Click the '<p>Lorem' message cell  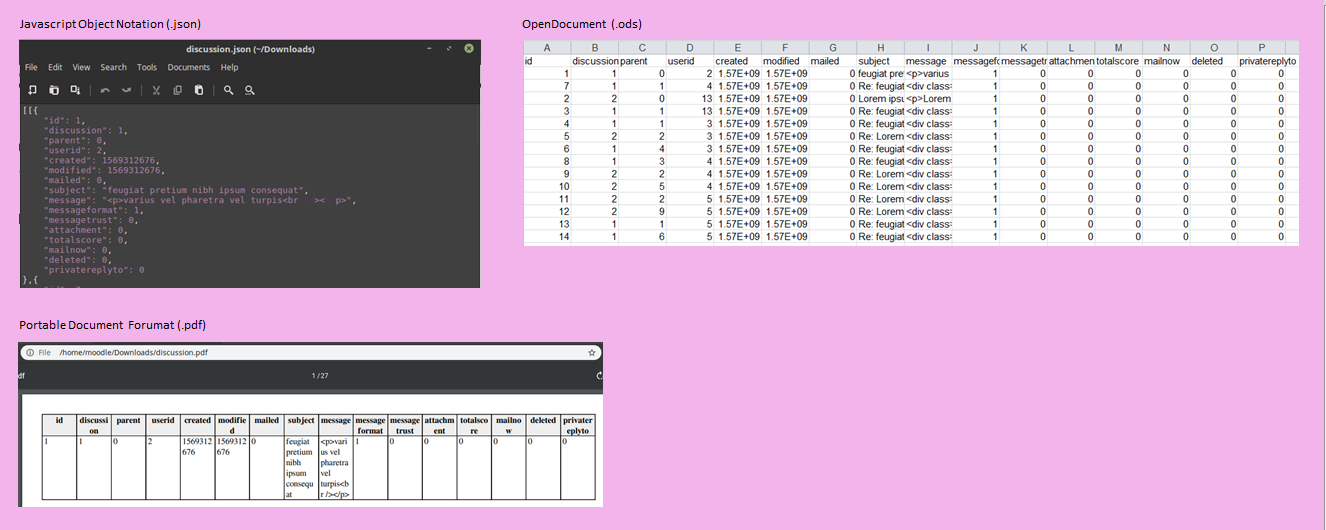coord(928,99)
